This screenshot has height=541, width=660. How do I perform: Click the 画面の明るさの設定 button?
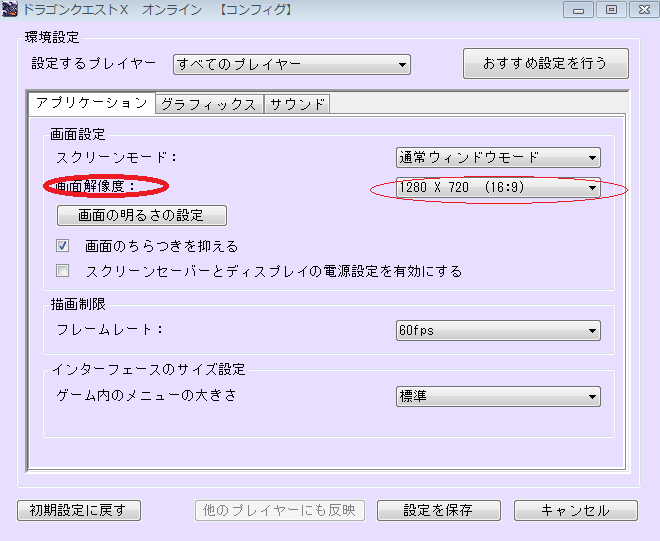[x=142, y=216]
